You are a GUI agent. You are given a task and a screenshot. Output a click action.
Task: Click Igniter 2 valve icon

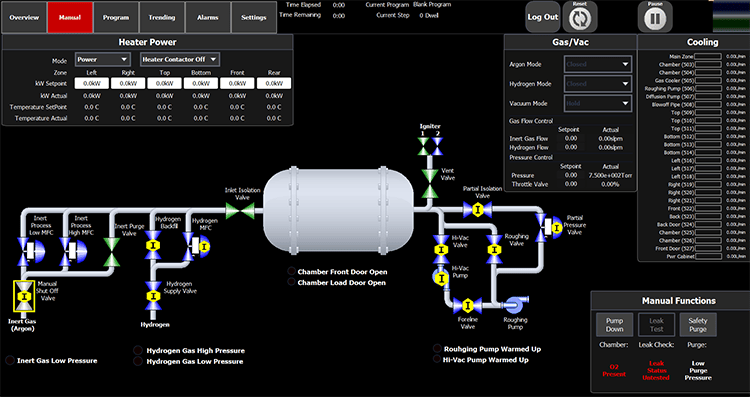pyautogui.click(x=437, y=146)
